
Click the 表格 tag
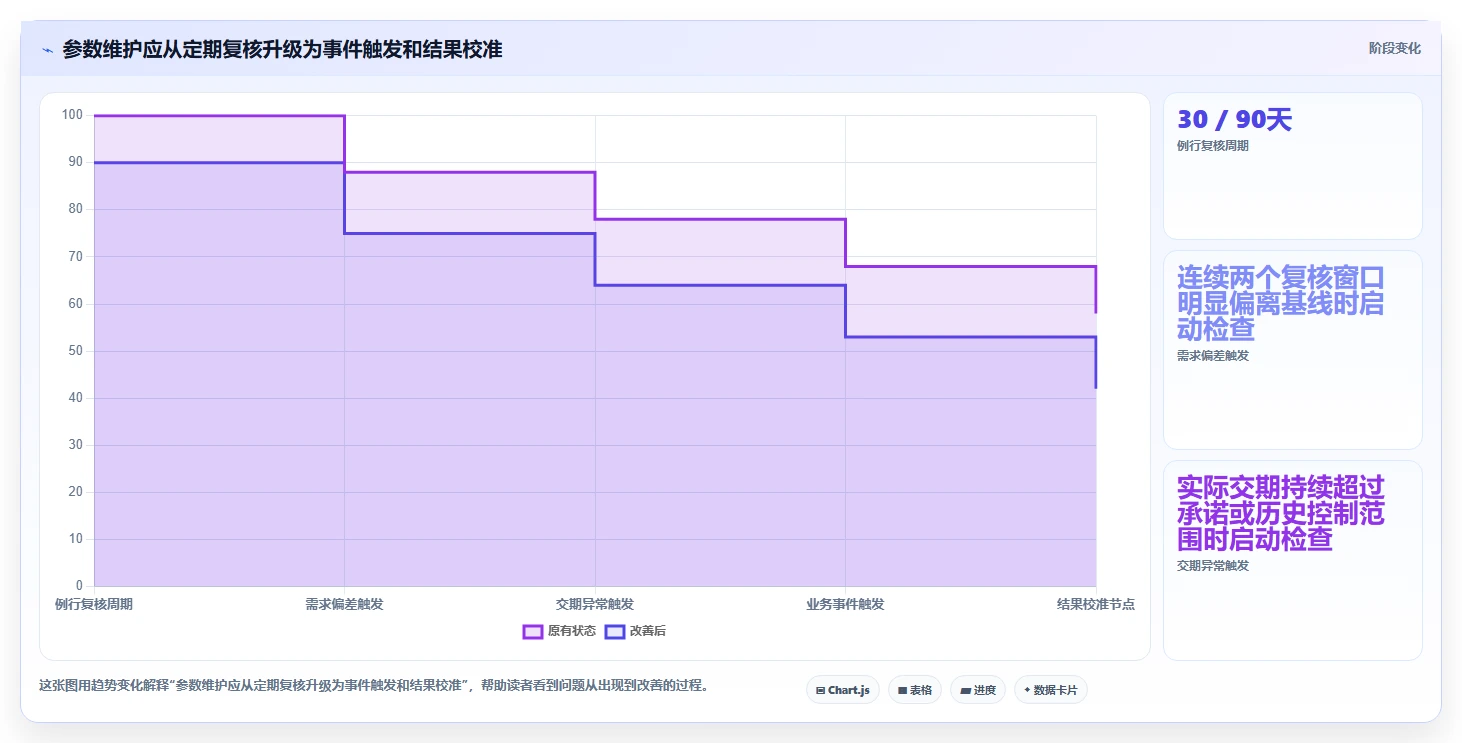tap(914, 690)
